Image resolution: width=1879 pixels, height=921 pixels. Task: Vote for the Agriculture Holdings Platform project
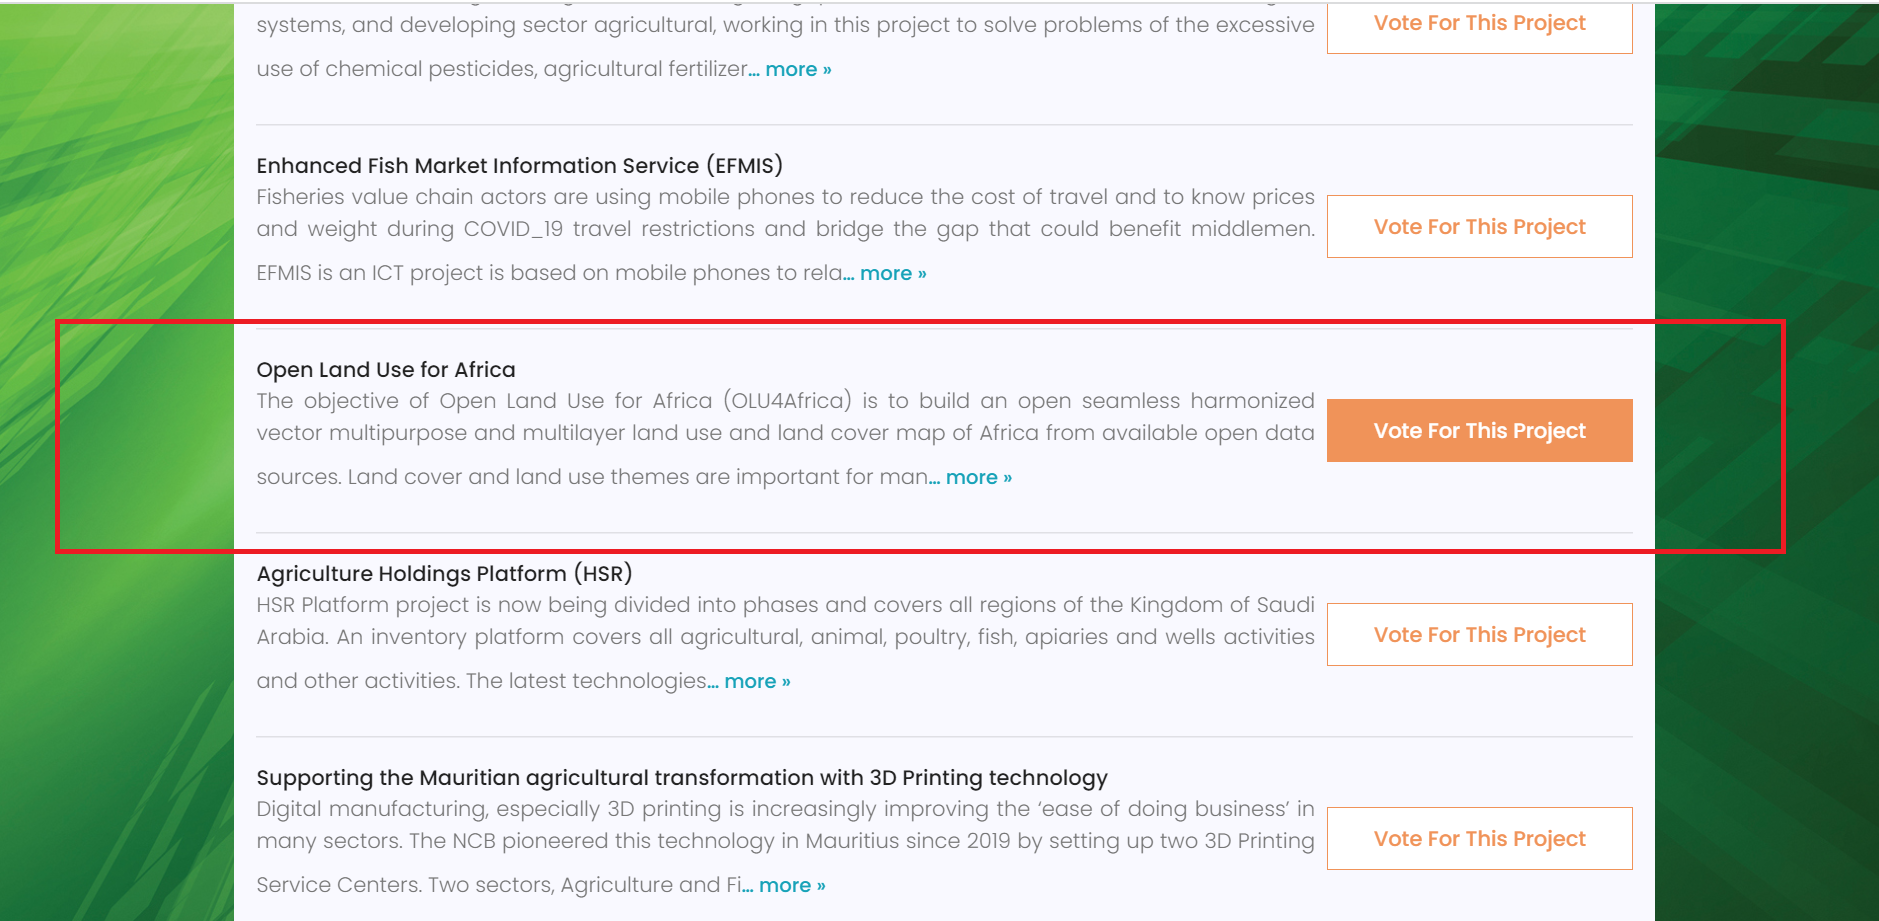1479,634
